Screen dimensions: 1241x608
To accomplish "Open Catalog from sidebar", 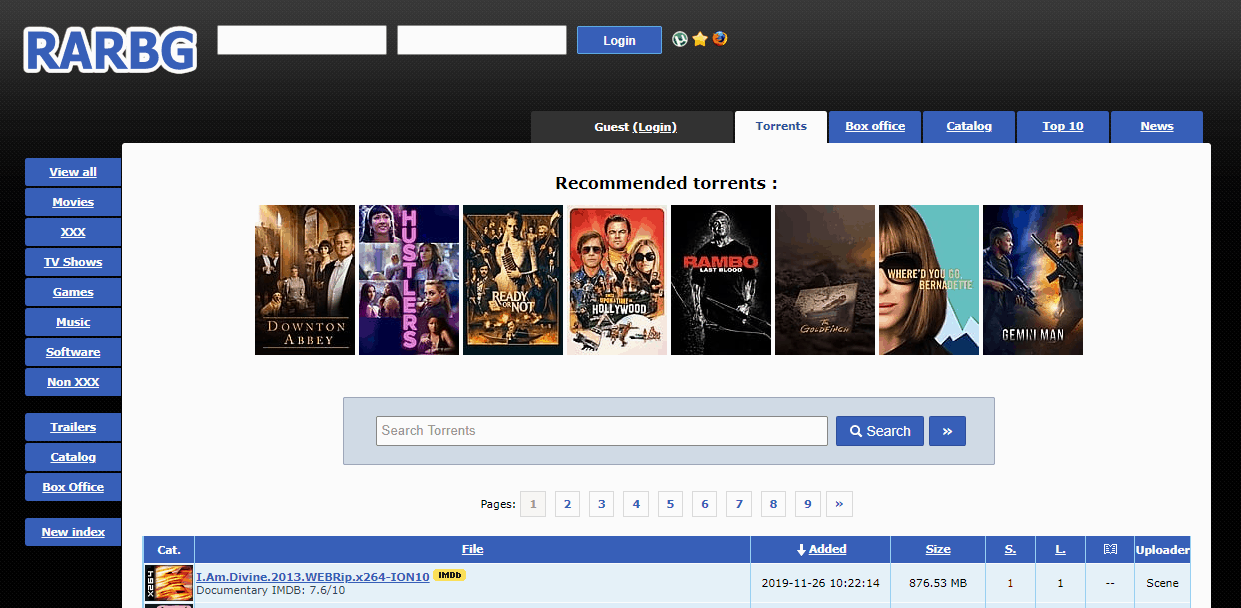I will point(73,457).
